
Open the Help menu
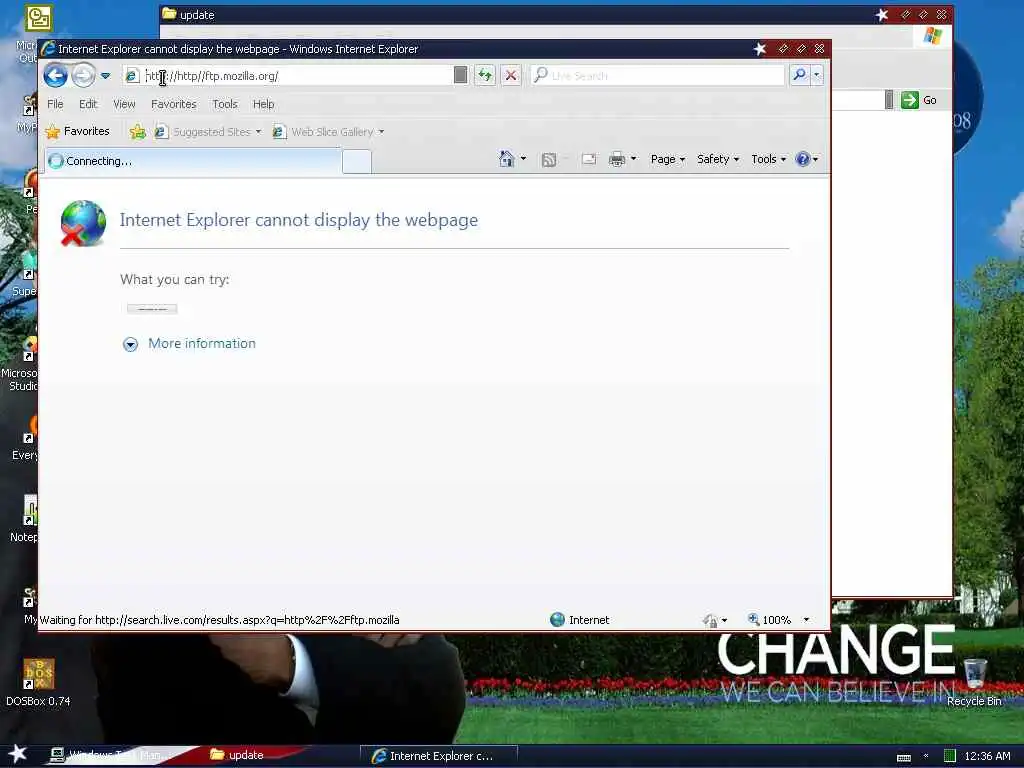[x=264, y=104]
